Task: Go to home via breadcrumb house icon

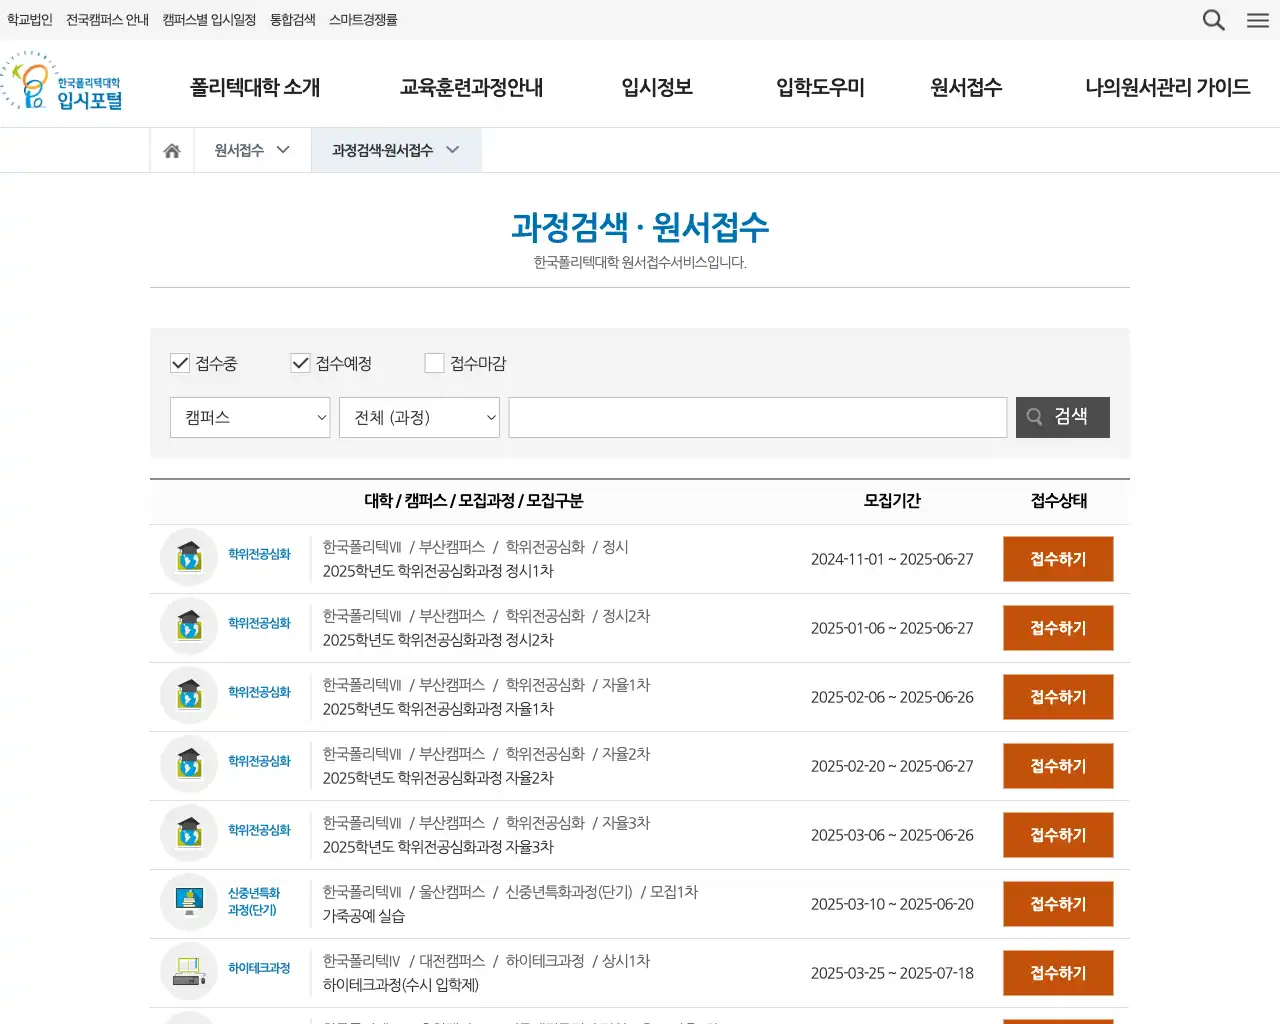Action: pos(172,150)
